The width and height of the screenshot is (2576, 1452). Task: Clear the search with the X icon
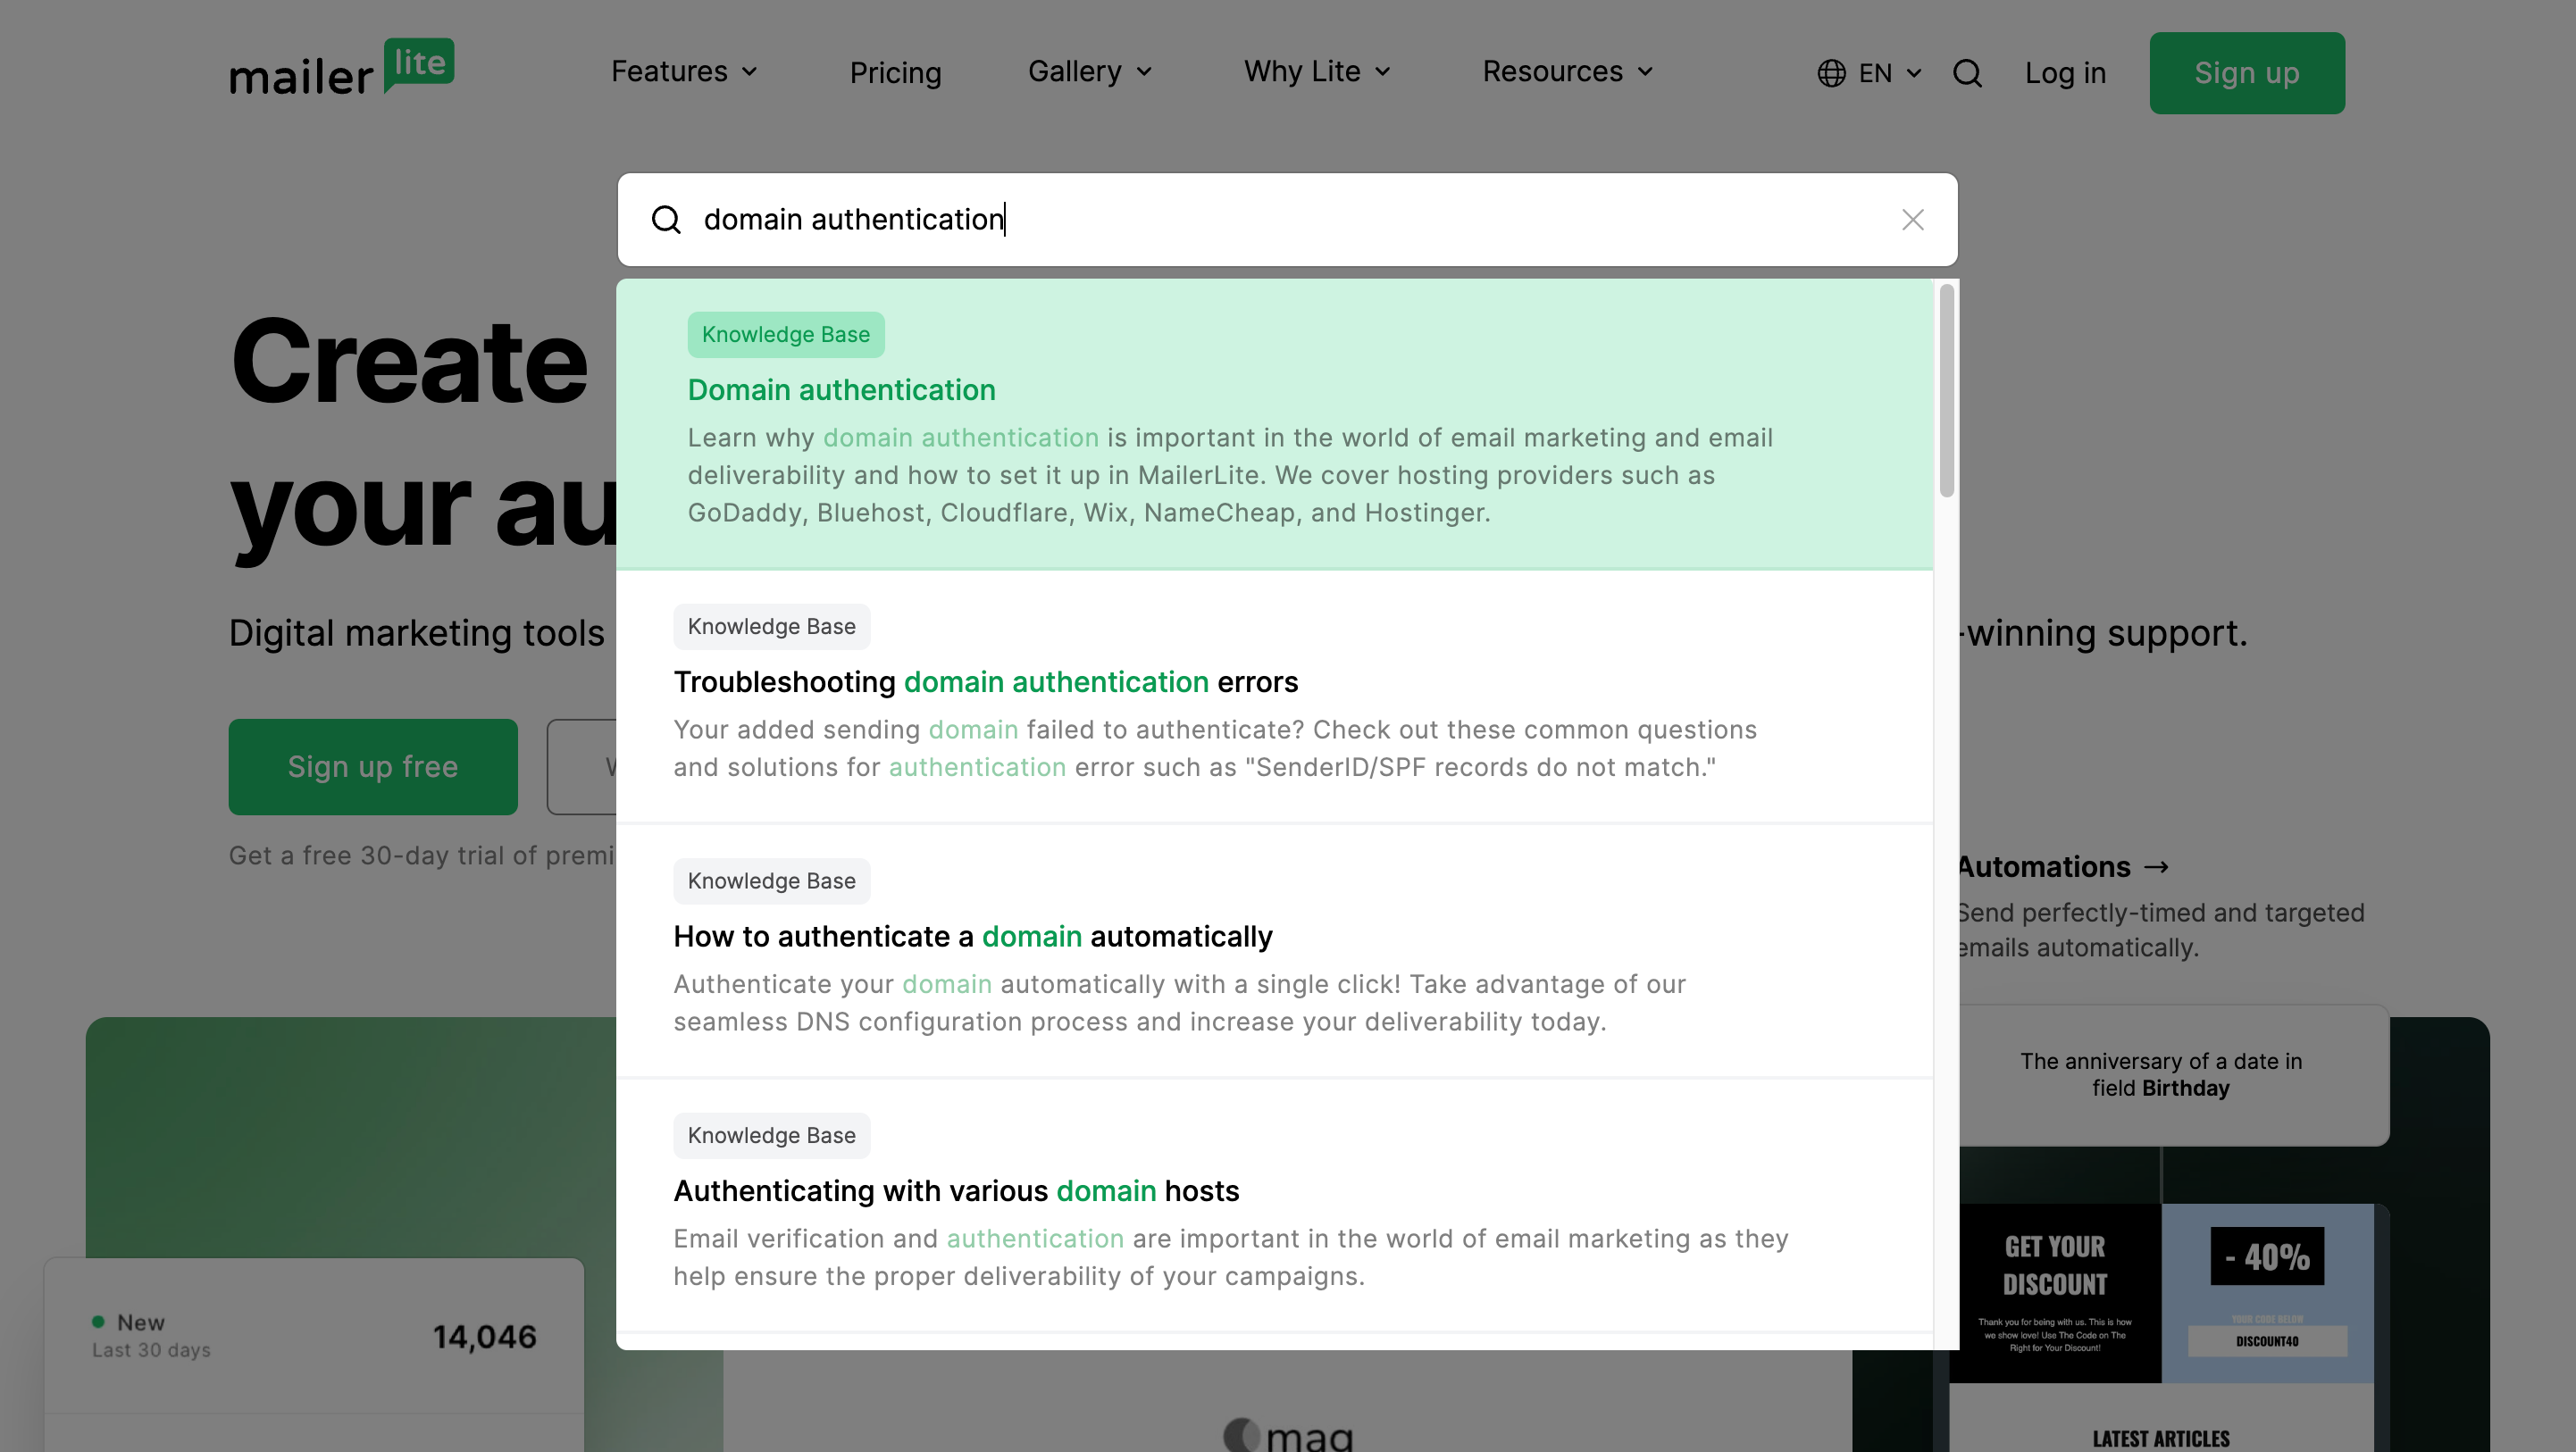1912,220
